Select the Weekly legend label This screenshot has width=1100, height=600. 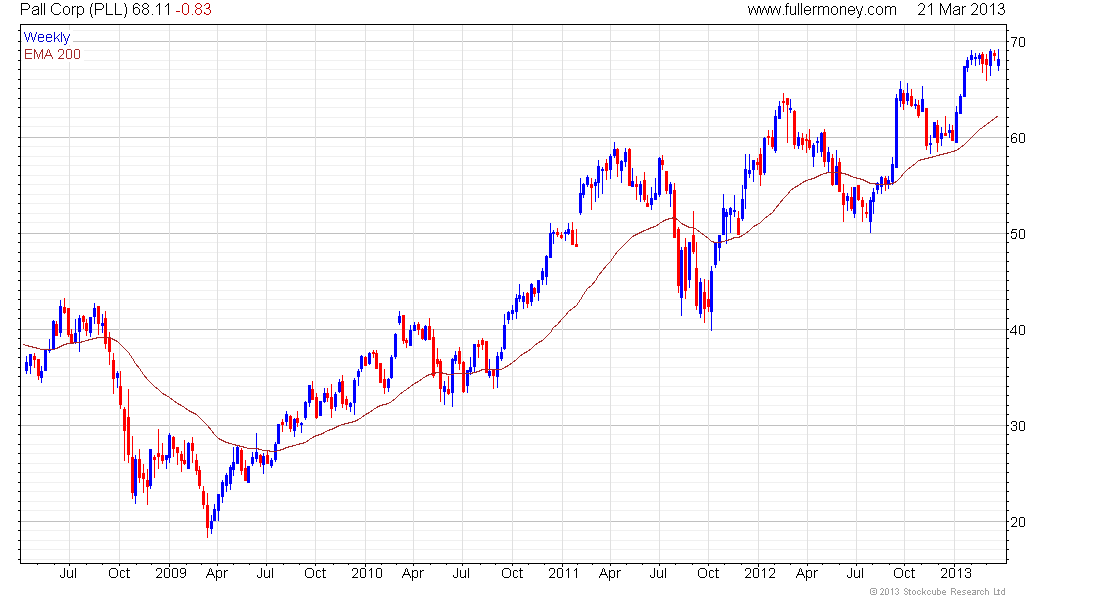47,37
